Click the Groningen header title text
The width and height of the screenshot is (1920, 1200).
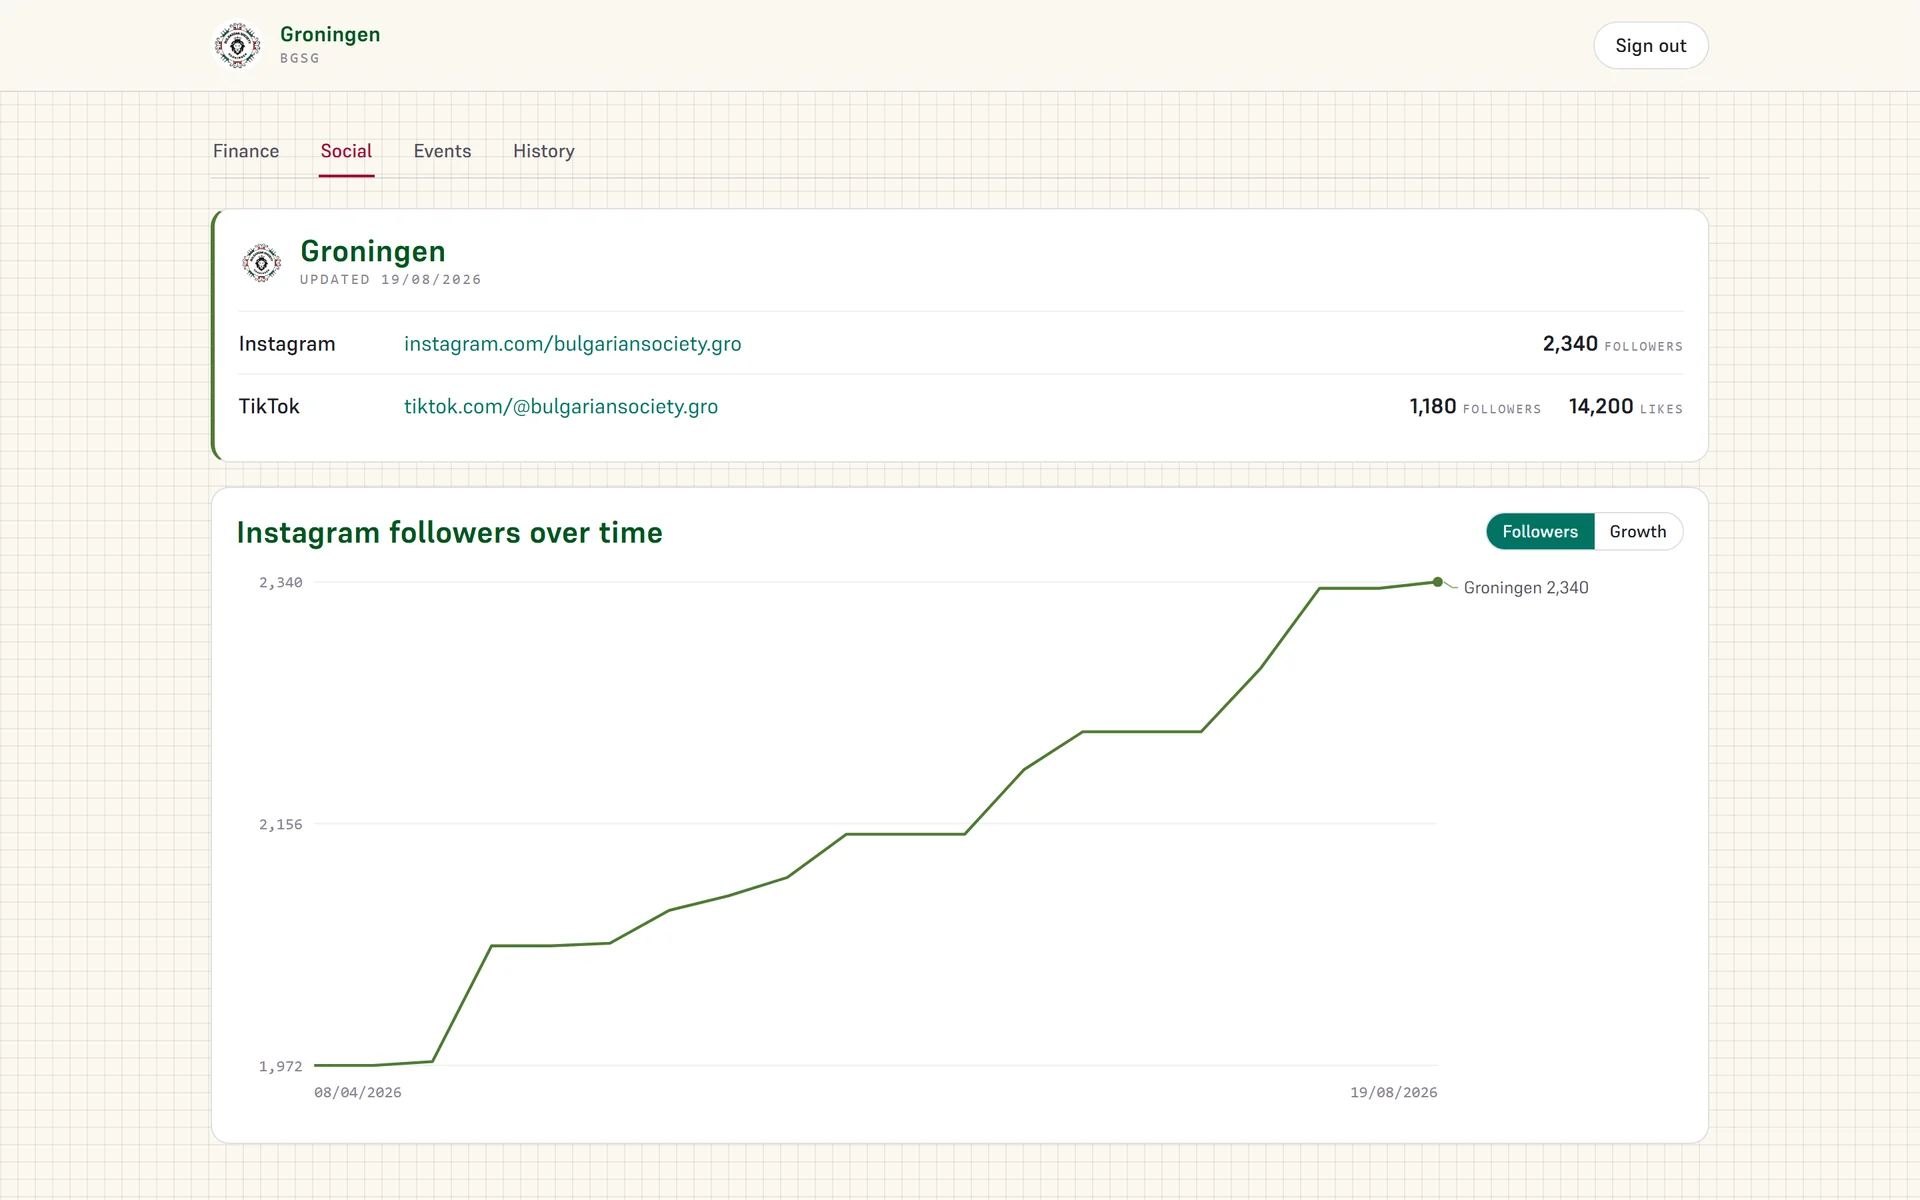(x=330, y=34)
